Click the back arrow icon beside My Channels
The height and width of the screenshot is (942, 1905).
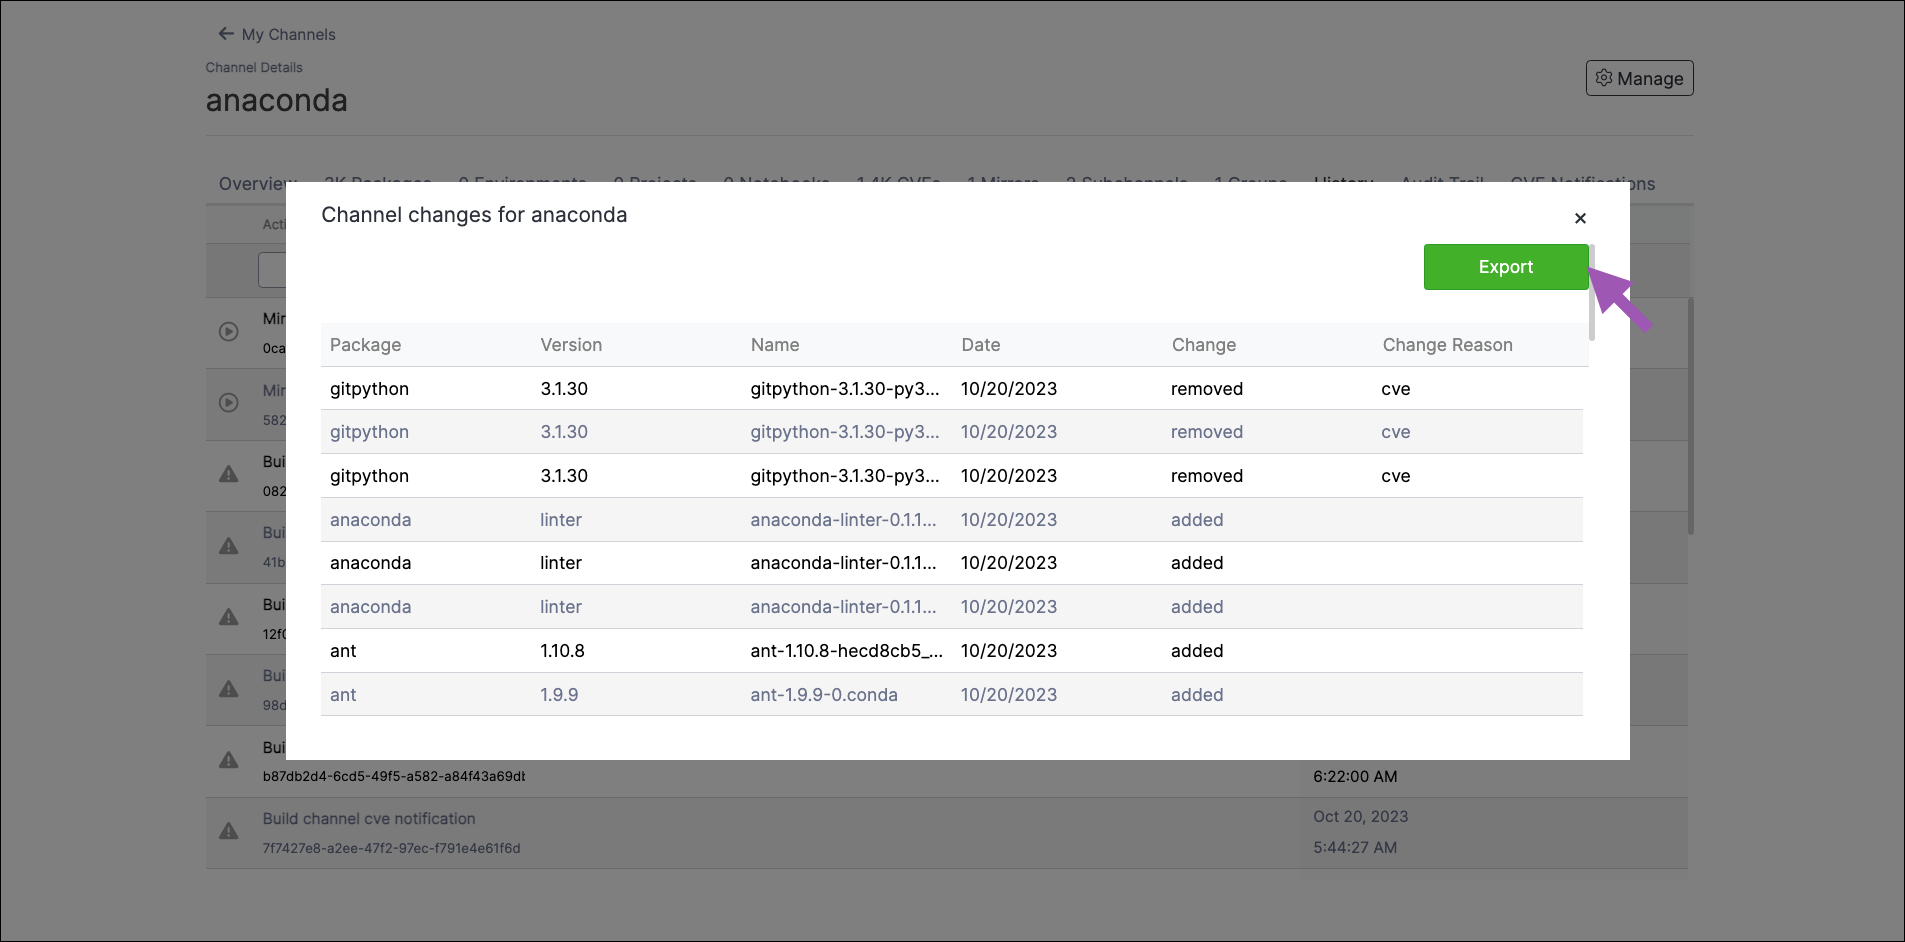(x=226, y=34)
